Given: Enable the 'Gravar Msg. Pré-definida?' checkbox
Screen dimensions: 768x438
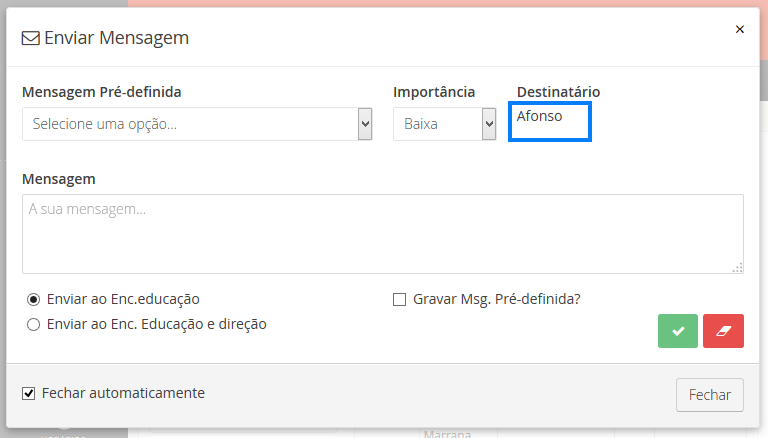Looking at the screenshot, I should coord(400,299).
